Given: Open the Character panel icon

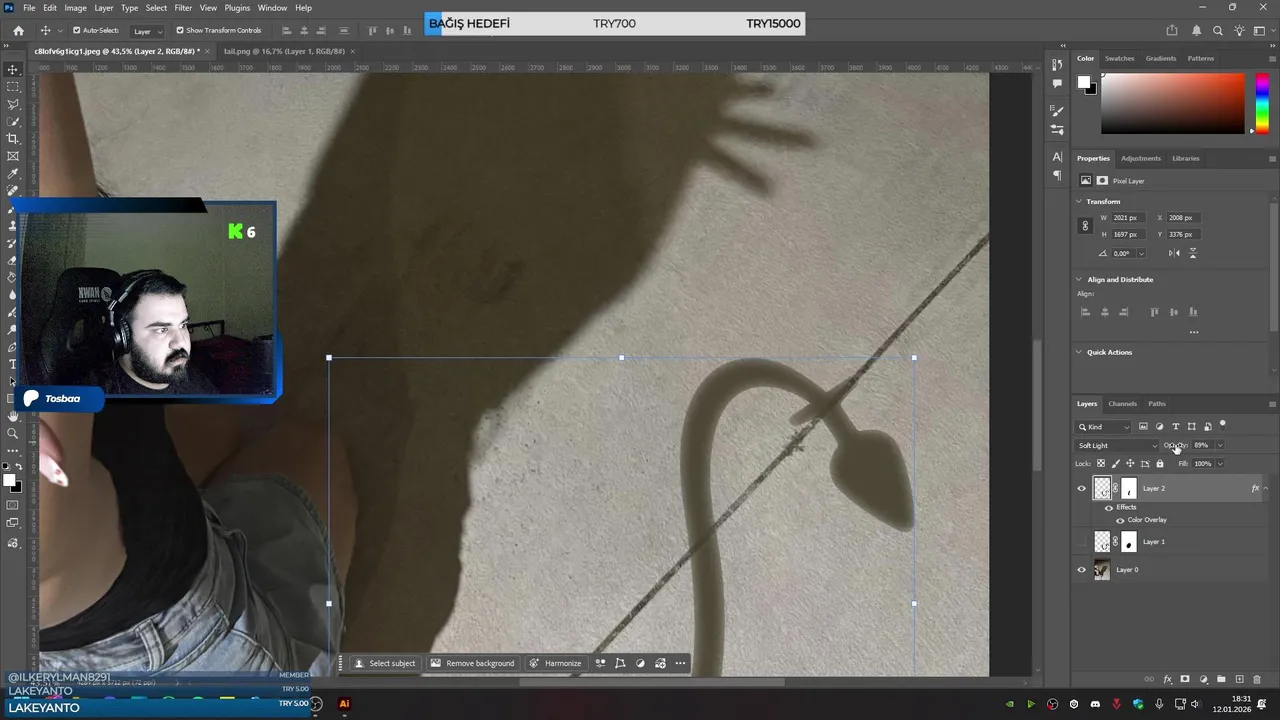Looking at the screenshot, I should click(x=1057, y=157).
